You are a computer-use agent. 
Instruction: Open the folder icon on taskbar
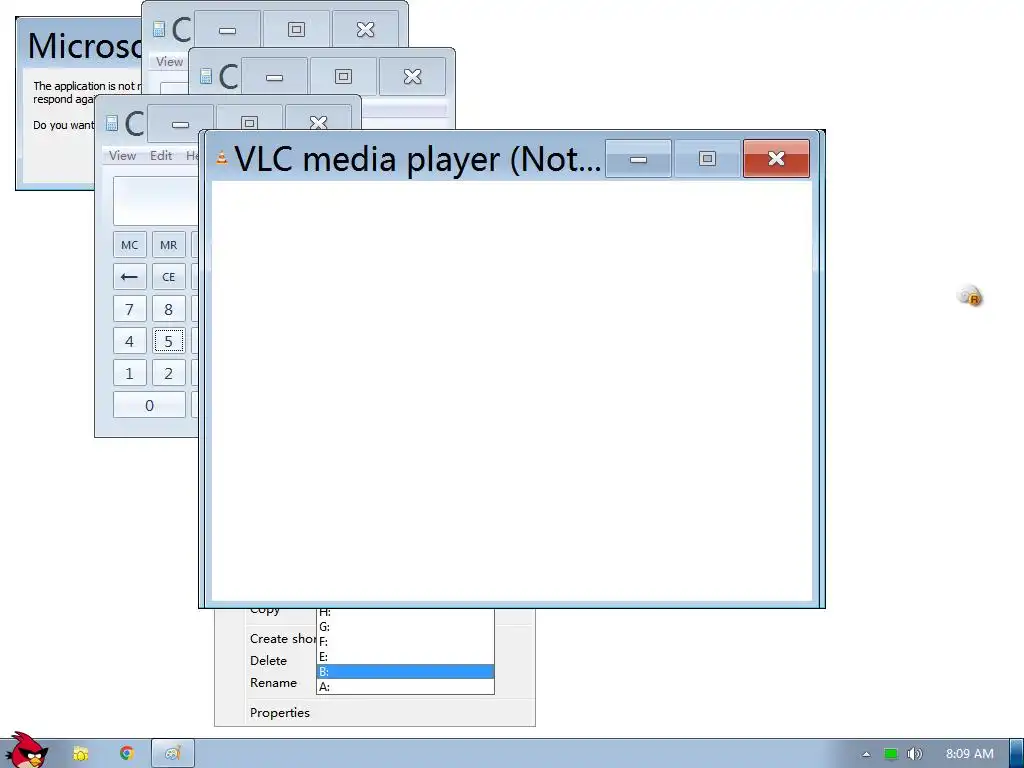80,754
